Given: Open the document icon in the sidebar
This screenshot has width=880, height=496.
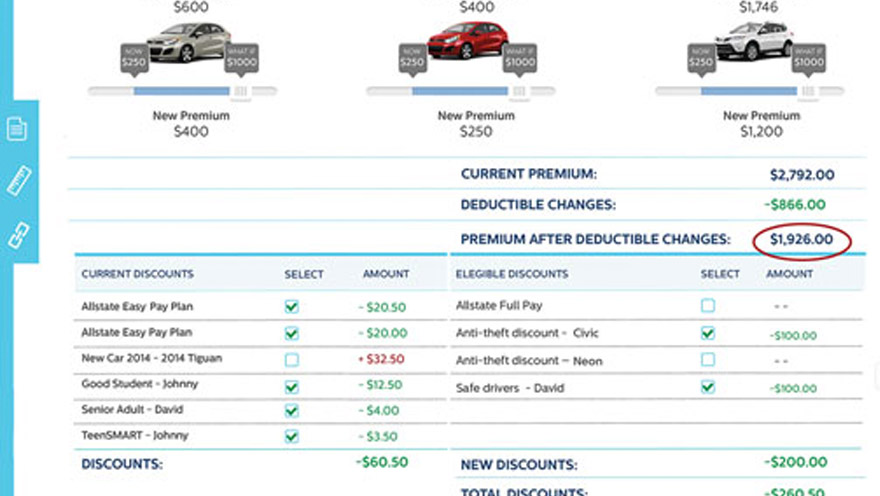Looking at the screenshot, I should (17, 129).
